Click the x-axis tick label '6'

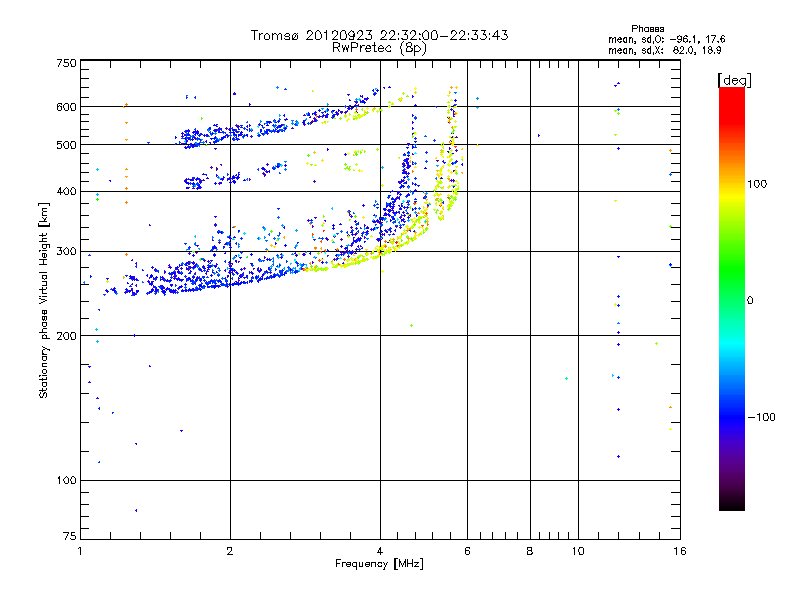coord(467,551)
